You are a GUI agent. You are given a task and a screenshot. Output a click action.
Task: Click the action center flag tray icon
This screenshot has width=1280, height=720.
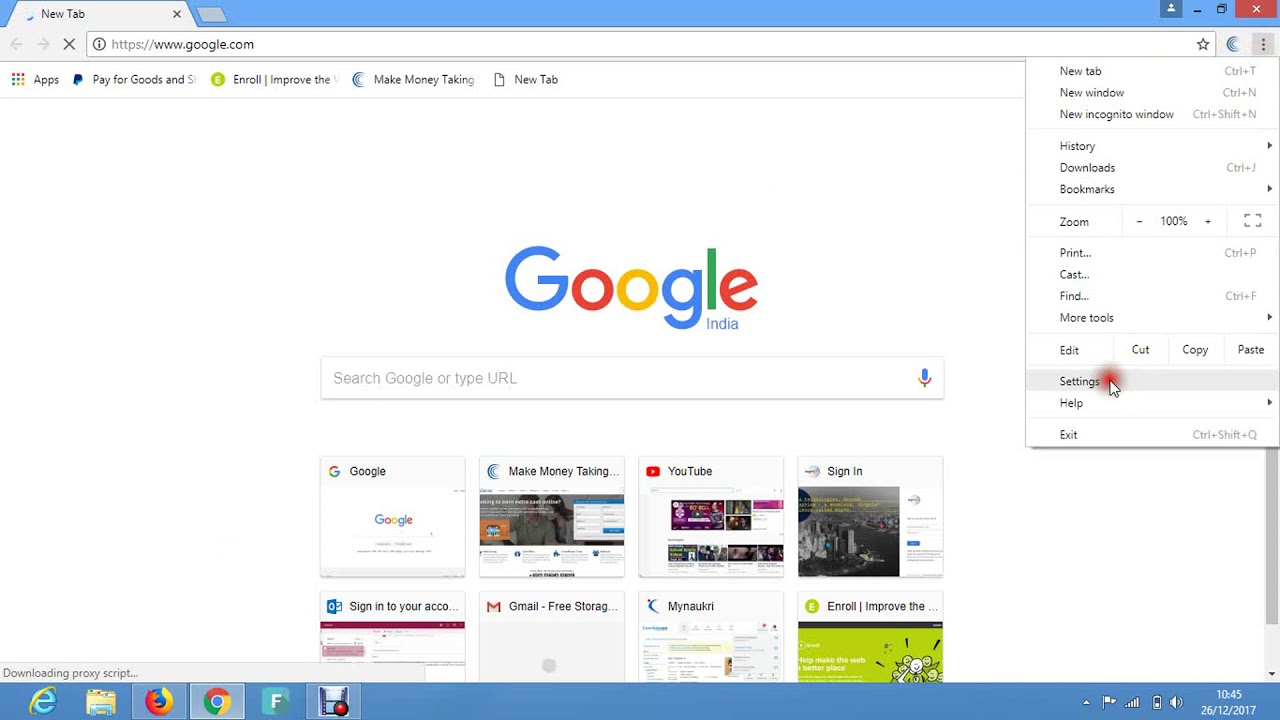(x=1109, y=702)
